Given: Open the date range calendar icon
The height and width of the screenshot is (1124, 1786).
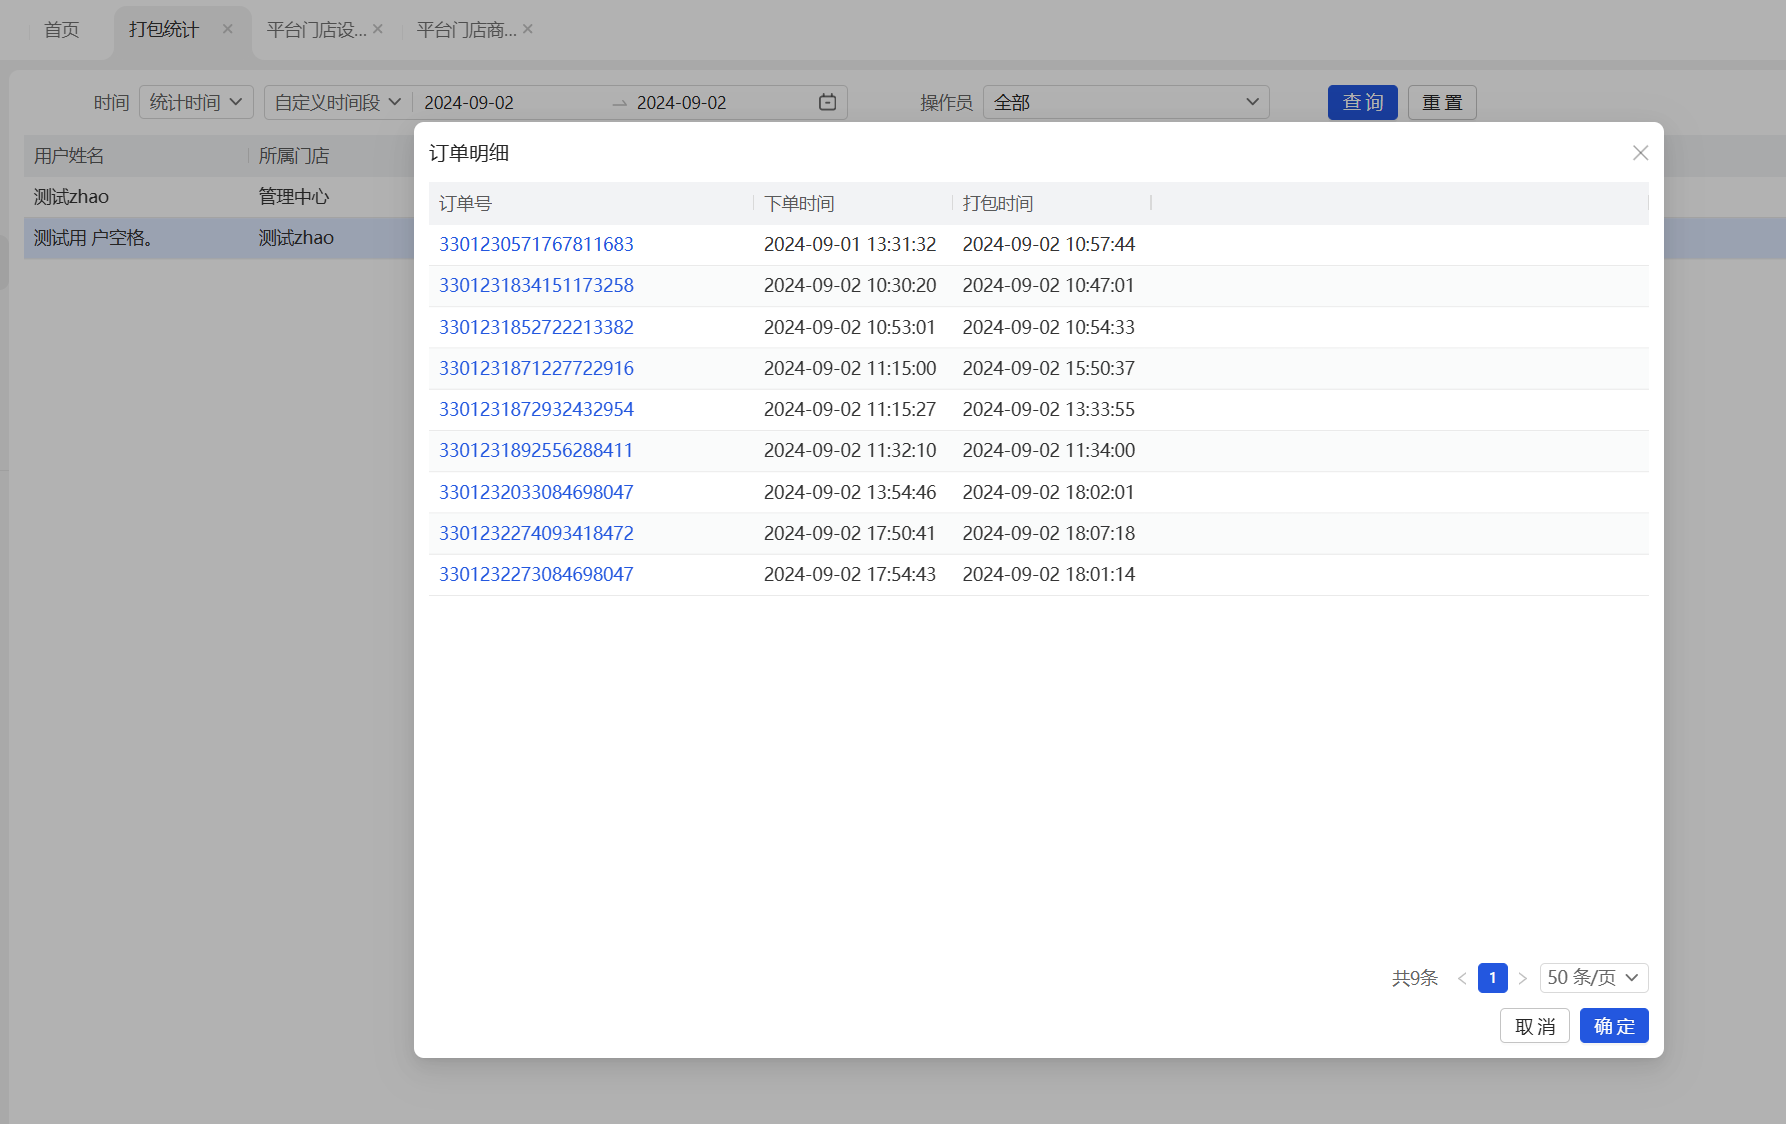Looking at the screenshot, I should click(827, 102).
